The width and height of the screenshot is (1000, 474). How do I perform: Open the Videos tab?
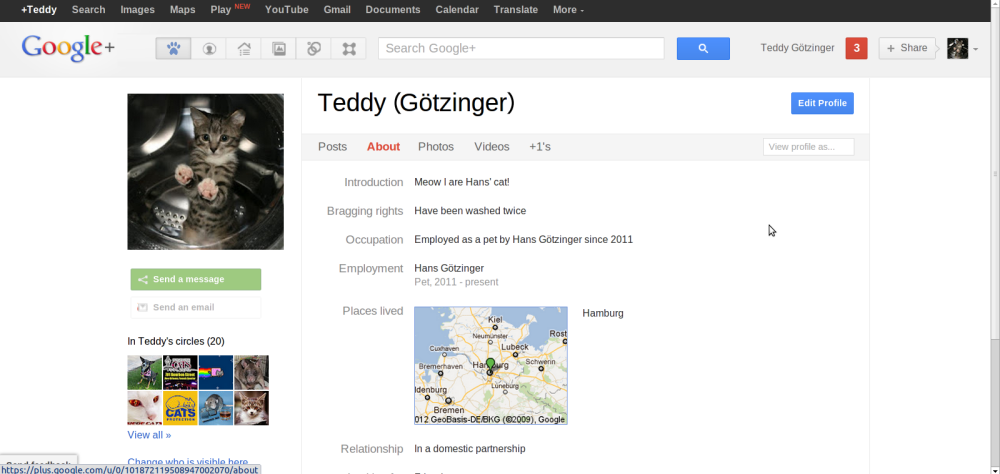tap(492, 147)
